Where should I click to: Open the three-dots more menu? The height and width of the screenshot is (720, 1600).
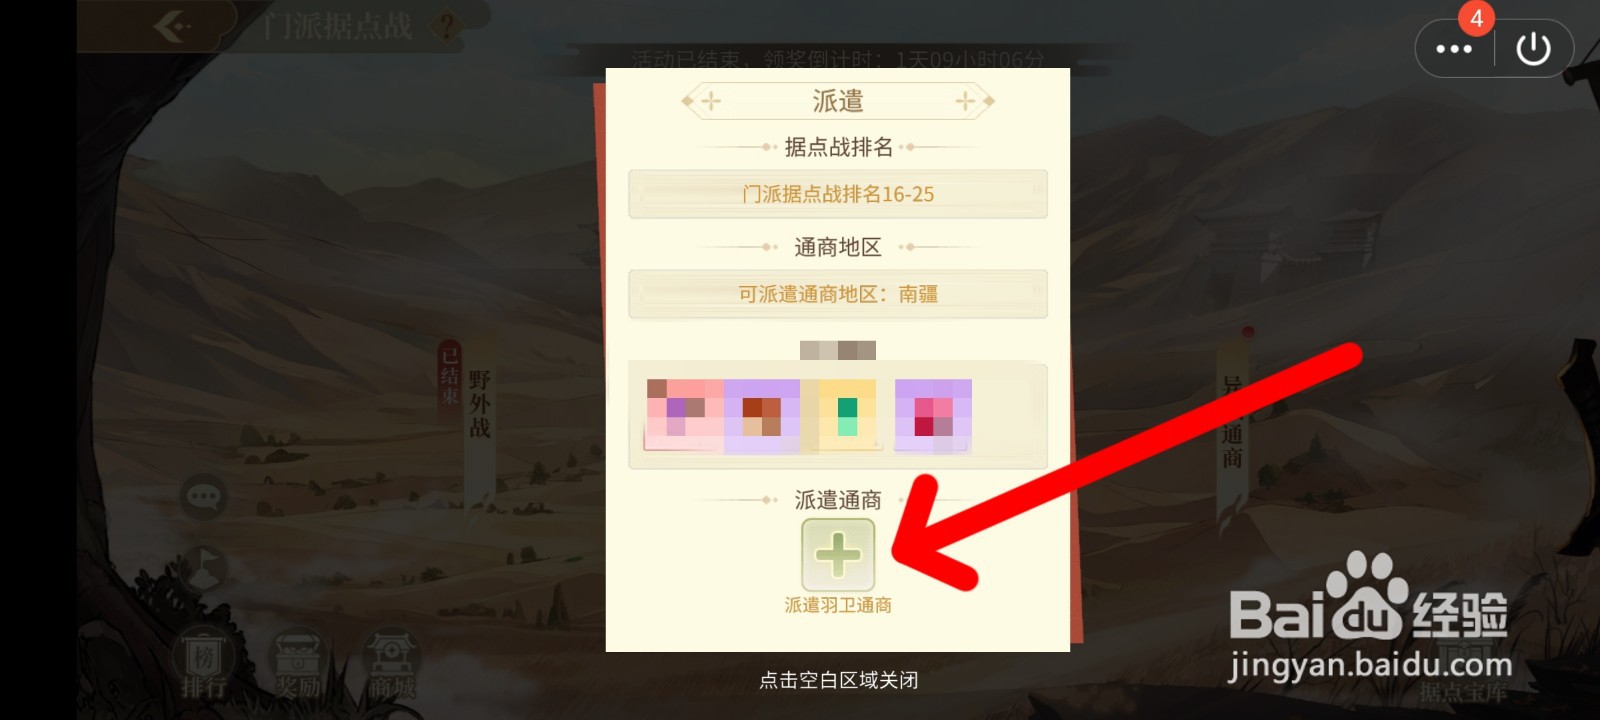tap(1453, 48)
